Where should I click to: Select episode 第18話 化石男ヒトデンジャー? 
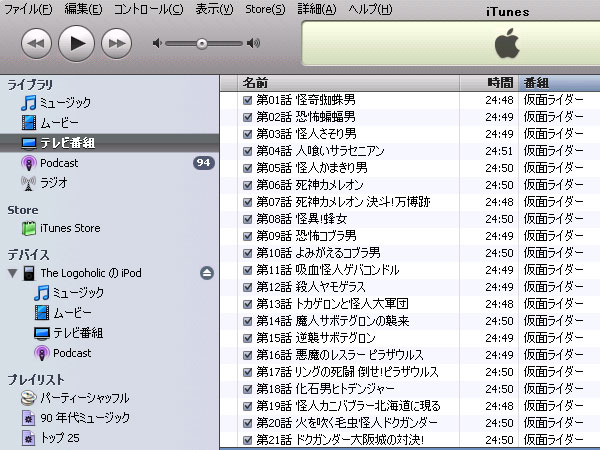point(325,389)
